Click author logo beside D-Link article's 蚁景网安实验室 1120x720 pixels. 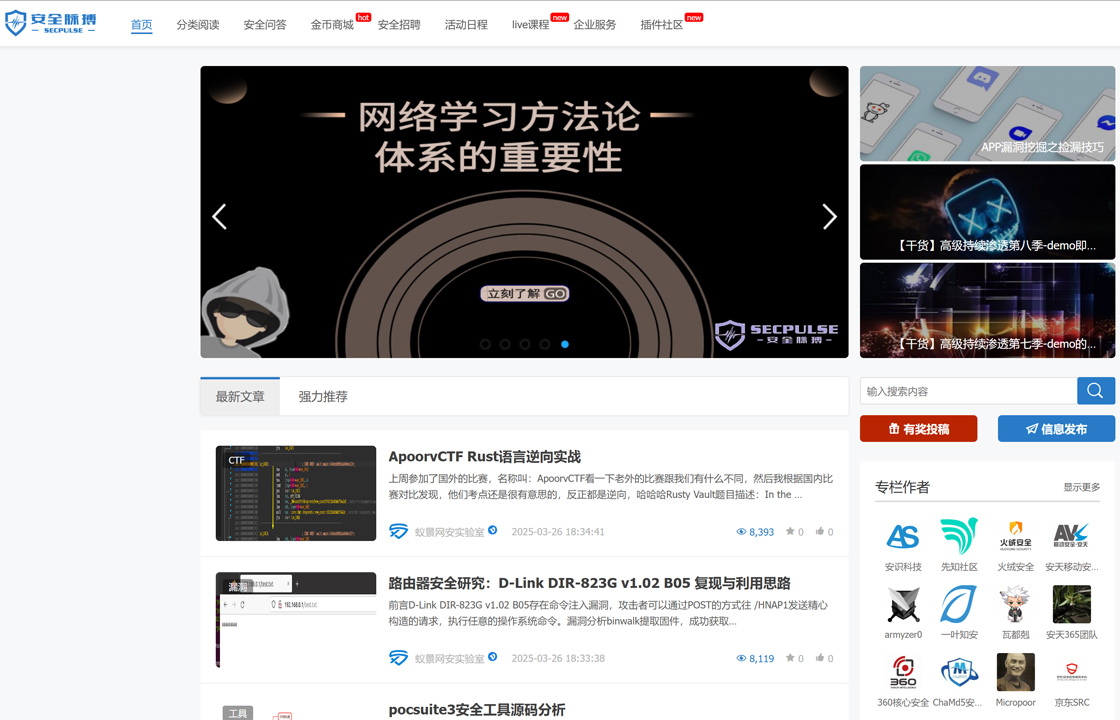pos(399,657)
